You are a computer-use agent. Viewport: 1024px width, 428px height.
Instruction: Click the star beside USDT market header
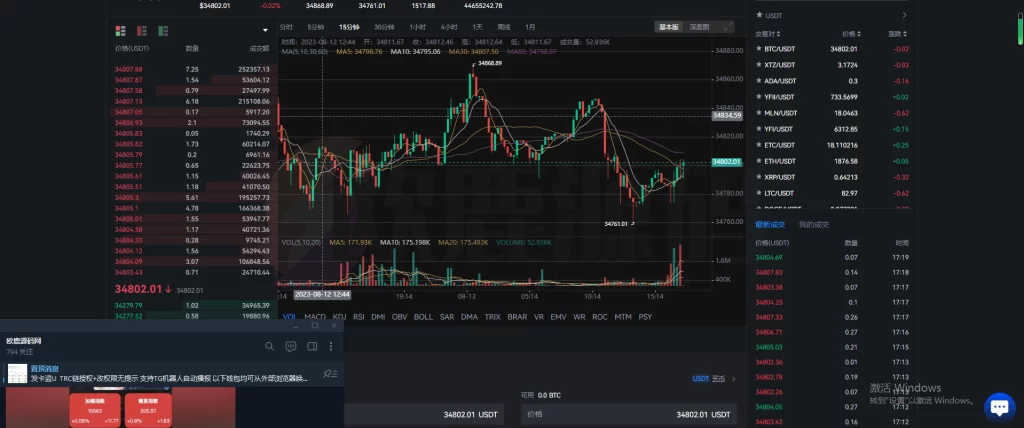point(759,15)
